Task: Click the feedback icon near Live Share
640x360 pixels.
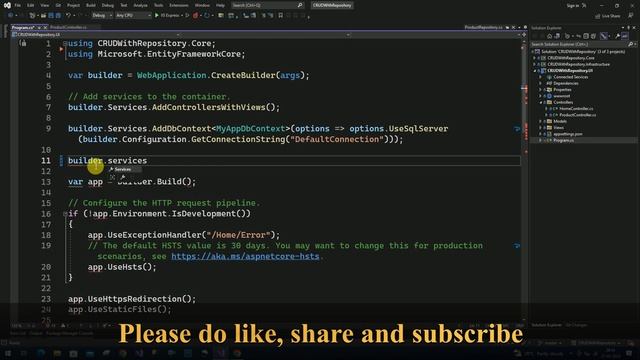Action: (631, 16)
